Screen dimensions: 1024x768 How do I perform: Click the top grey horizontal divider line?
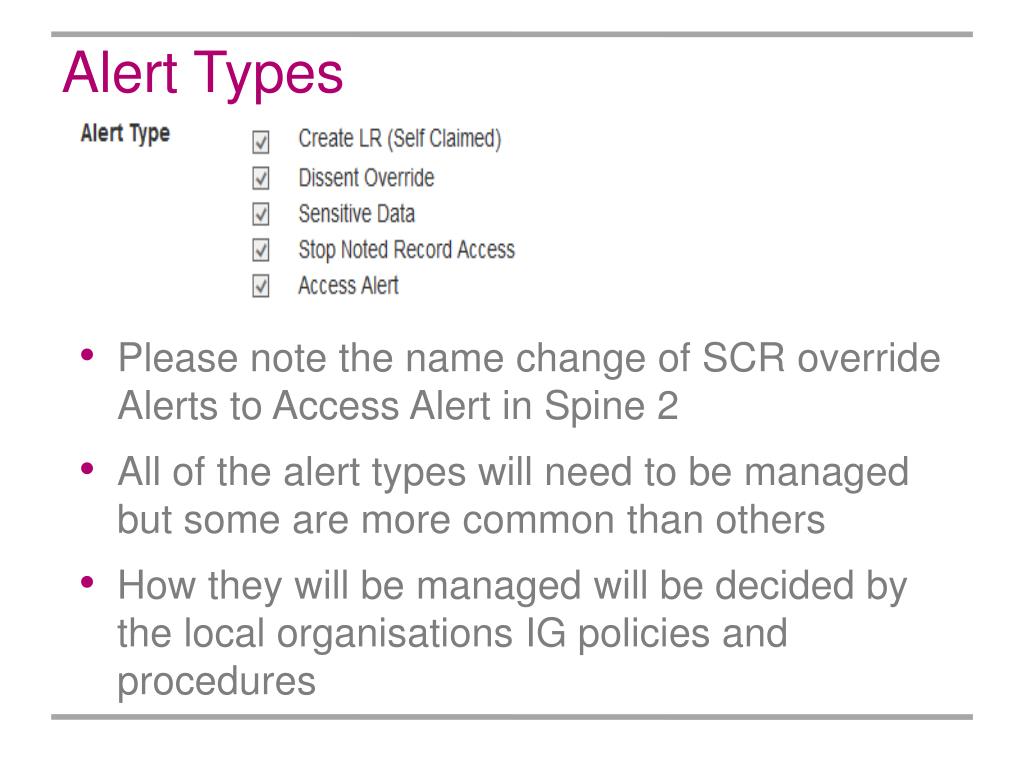coord(512,34)
